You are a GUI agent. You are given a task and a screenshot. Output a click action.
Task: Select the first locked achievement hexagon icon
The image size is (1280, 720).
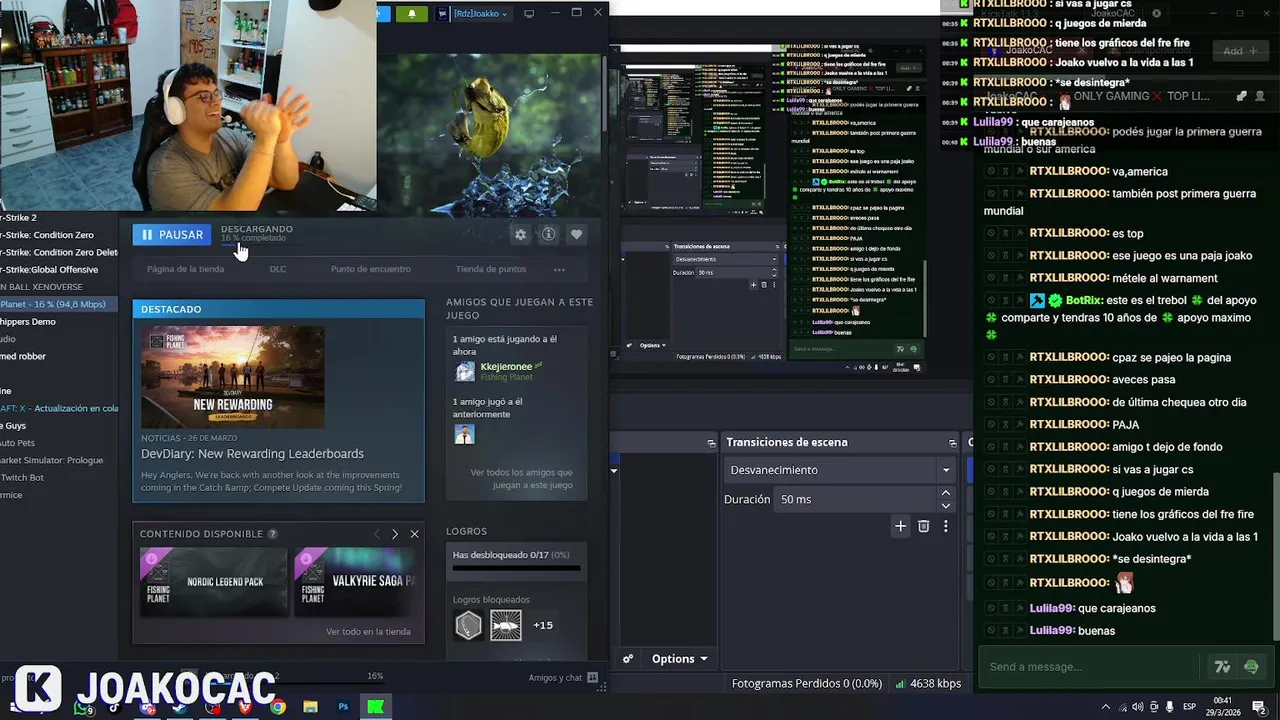tap(468, 625)
